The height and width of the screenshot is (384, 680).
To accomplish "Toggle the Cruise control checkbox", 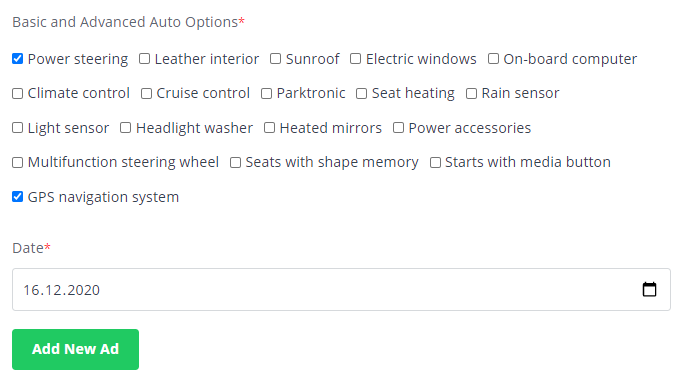I will click(x=147, y=93).
